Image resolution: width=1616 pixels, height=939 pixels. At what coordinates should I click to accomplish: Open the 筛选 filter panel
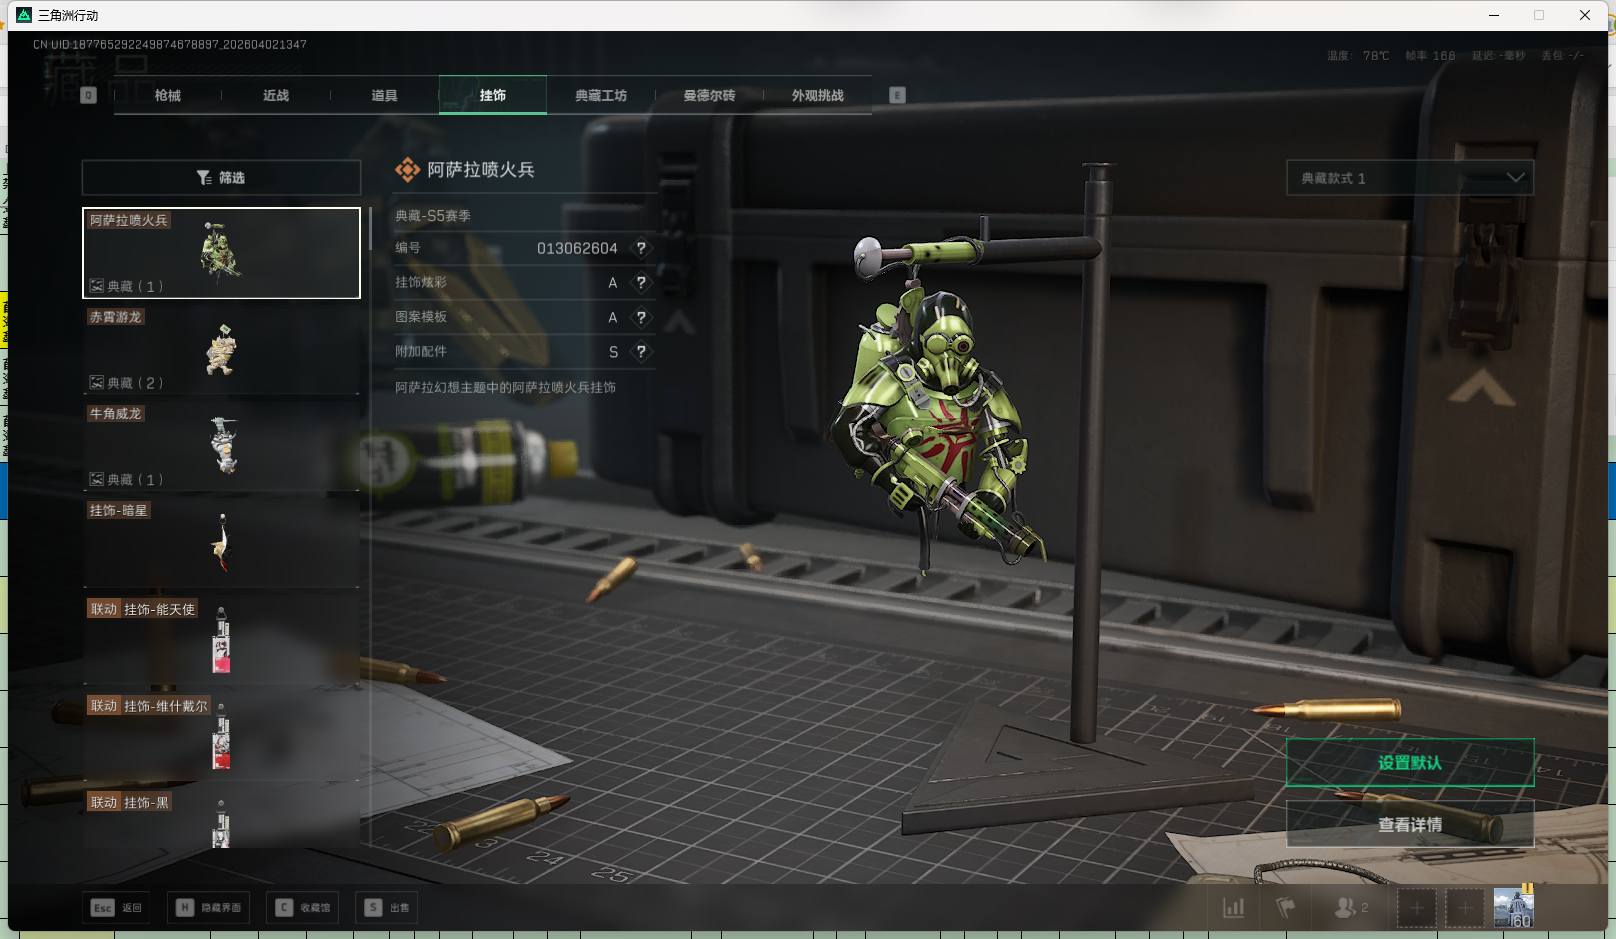tap(221, 178)
